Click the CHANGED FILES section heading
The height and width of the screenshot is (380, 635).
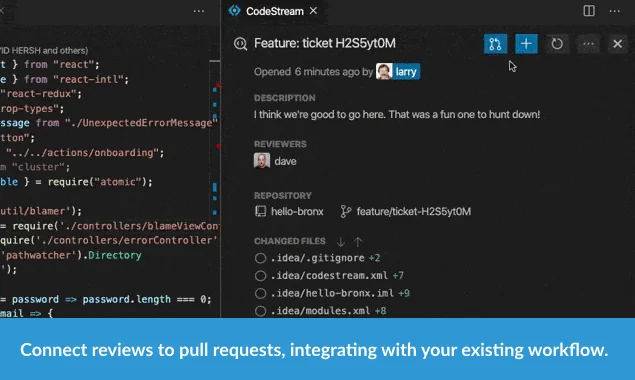click(290, 241)
